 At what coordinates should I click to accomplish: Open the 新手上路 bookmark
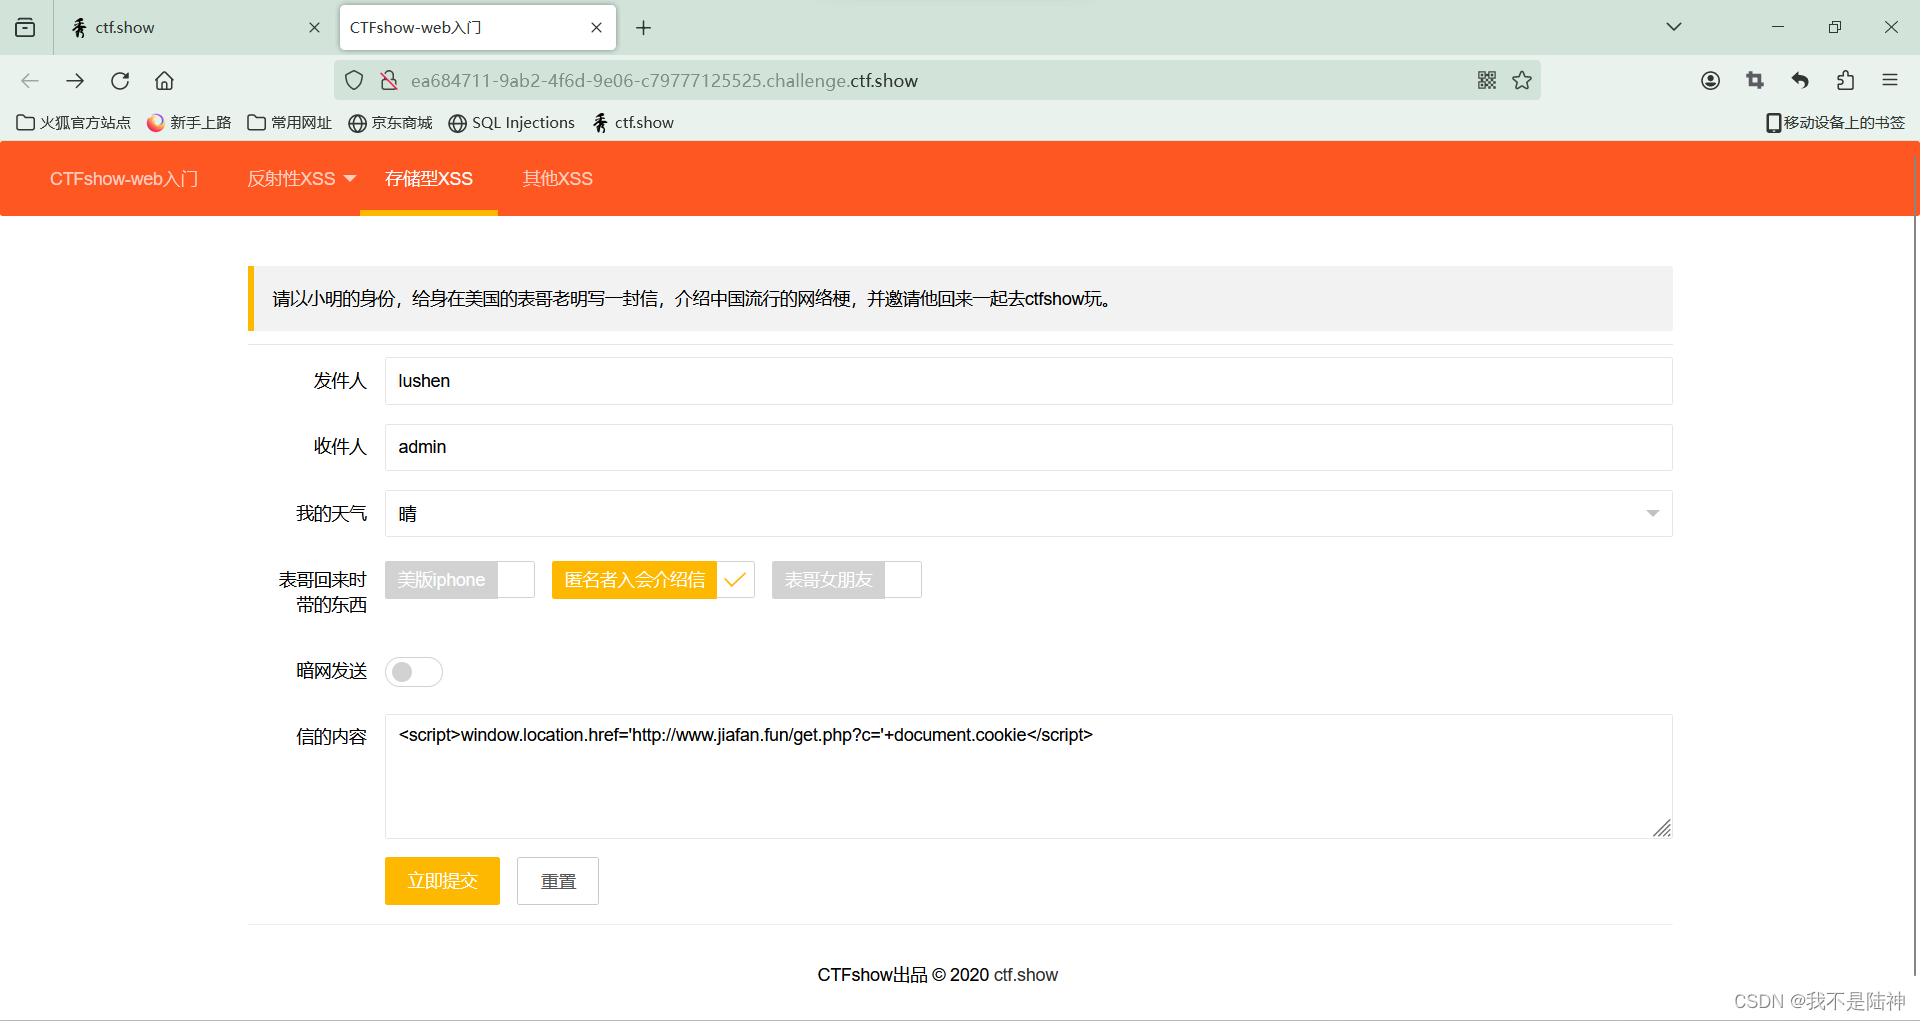click(189, 123)
